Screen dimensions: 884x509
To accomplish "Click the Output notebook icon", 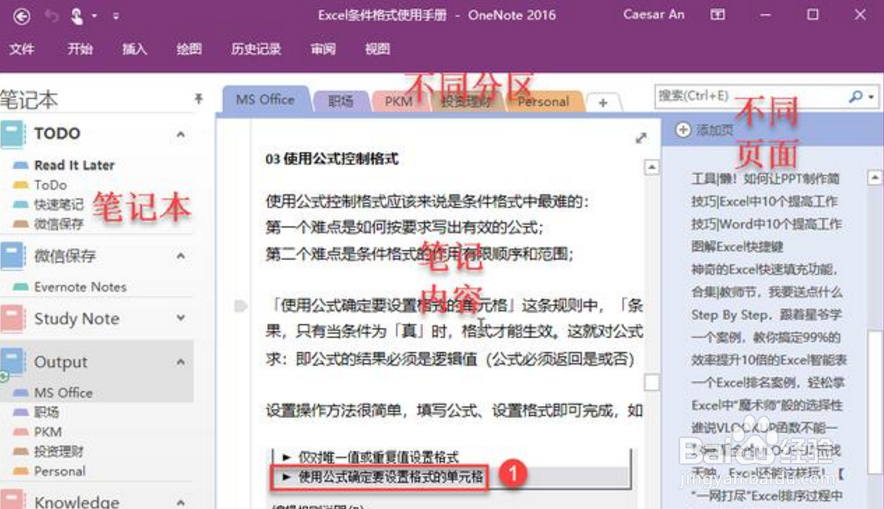I will (x=12, y=361).
